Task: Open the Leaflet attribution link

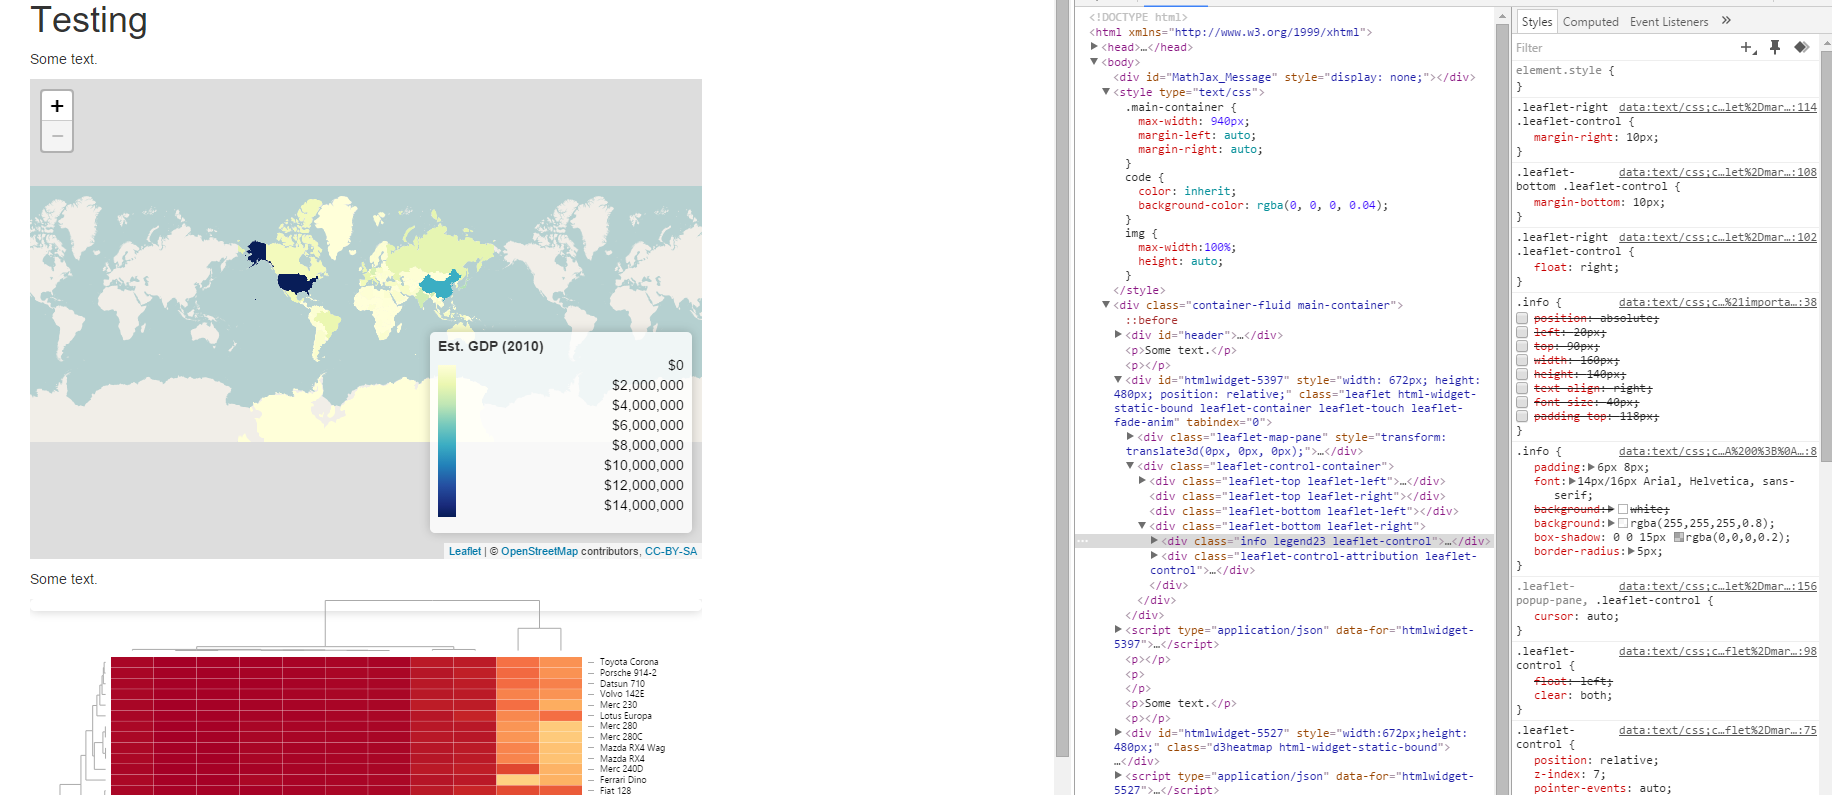Action: point(465,551)
